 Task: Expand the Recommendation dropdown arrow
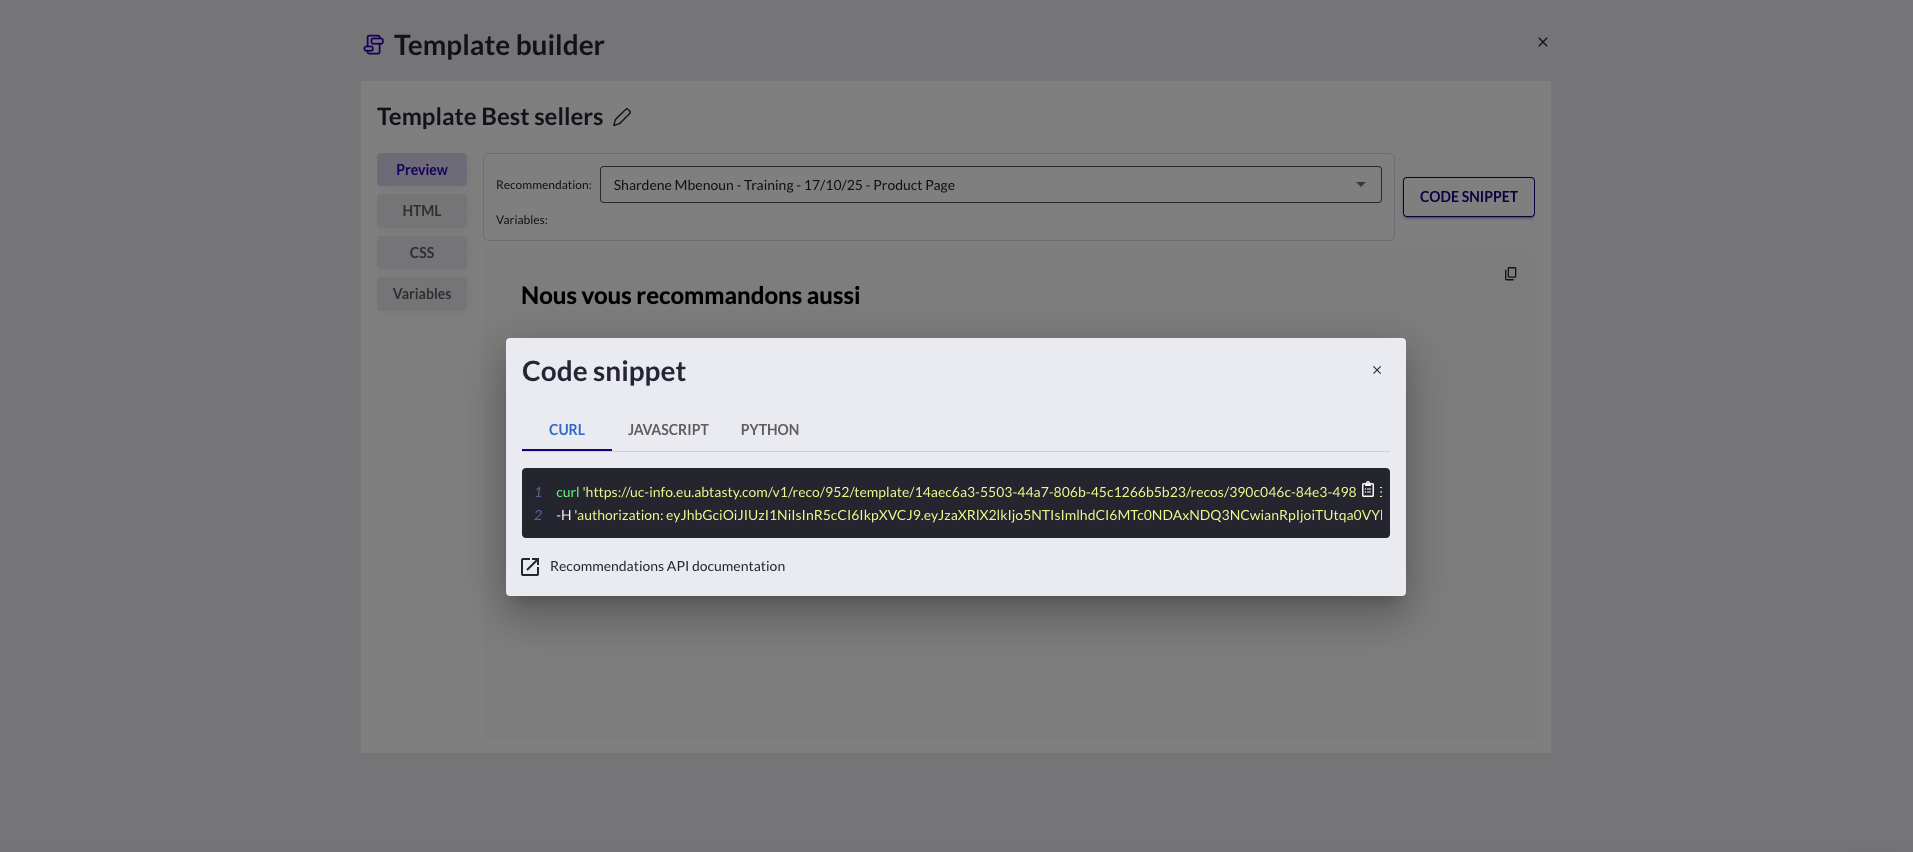[x=1361, y=185]
